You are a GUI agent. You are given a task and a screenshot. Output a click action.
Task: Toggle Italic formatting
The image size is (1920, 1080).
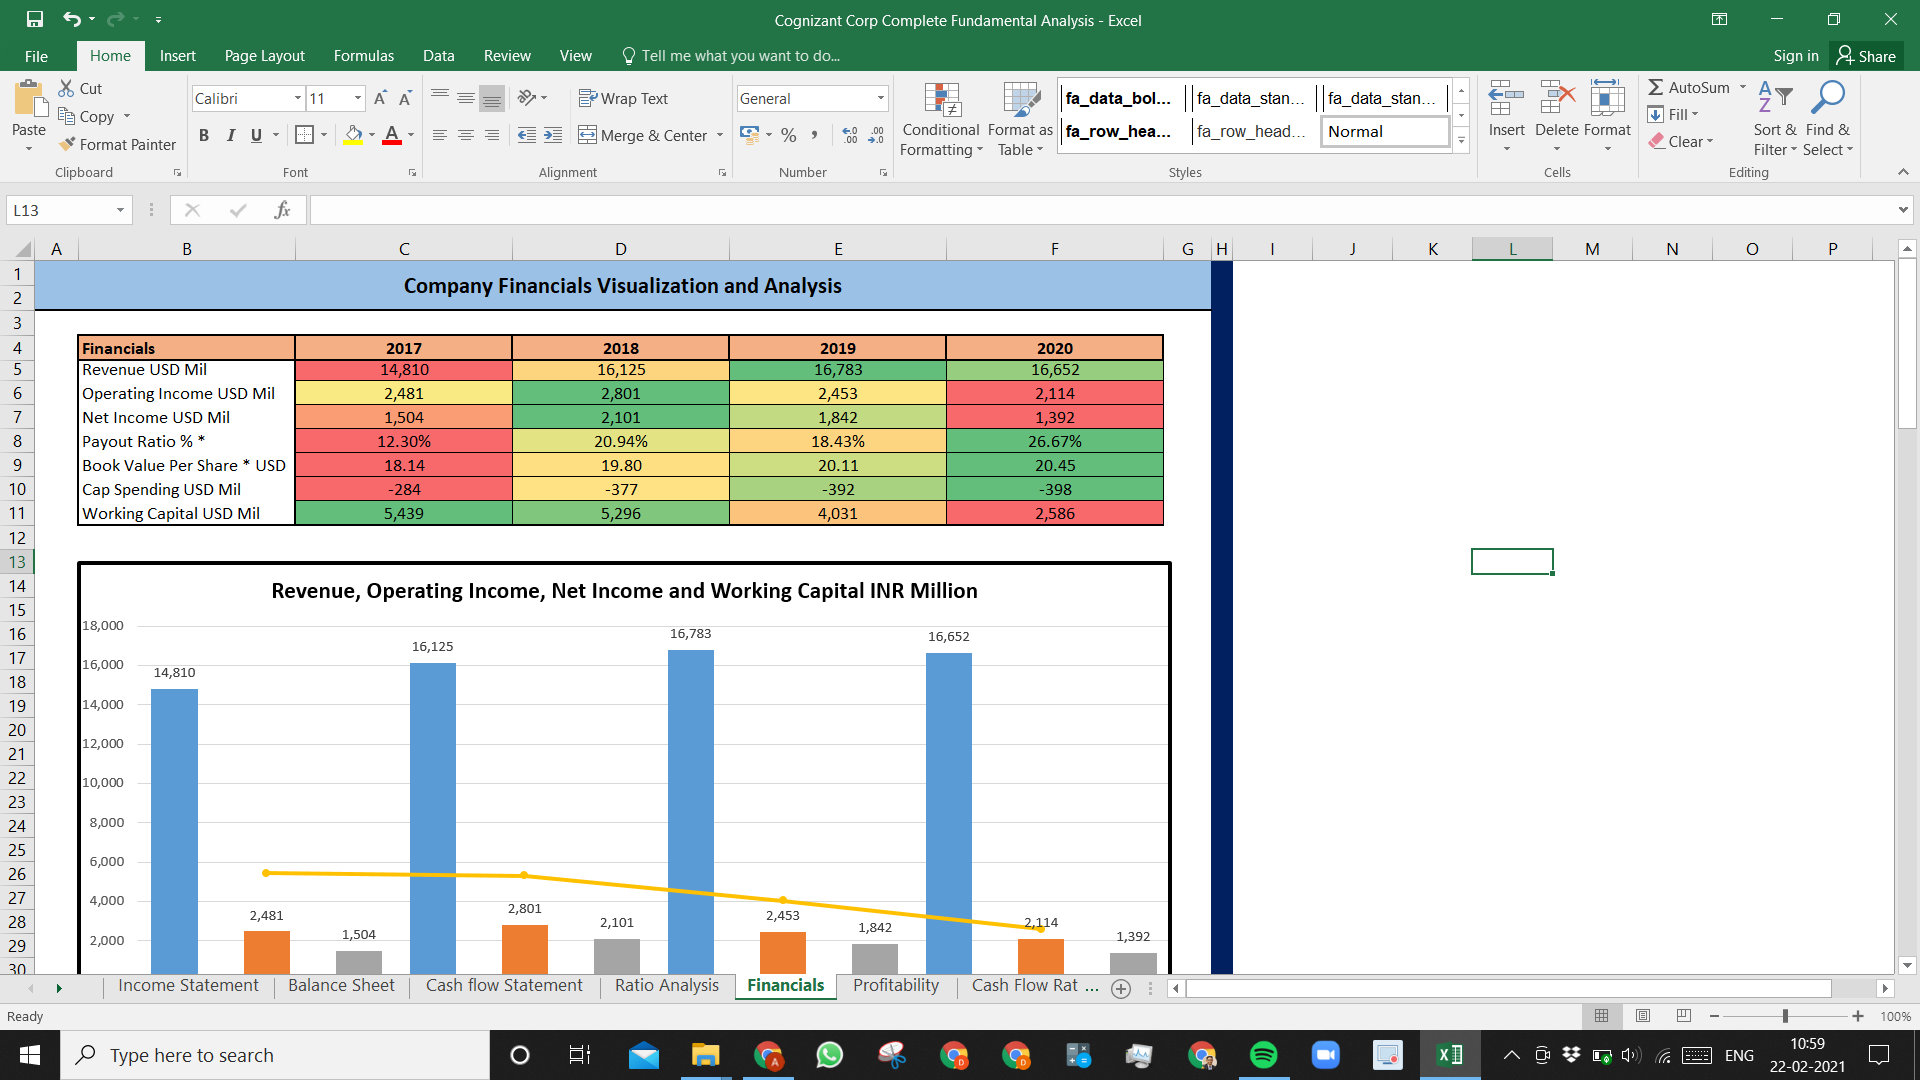[x=230, y=135]
